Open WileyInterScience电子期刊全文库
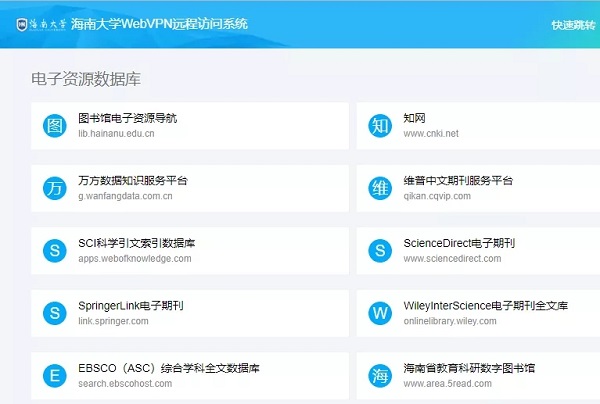The width and height of the screenshot is (600, 404). (x=486, y=305)
